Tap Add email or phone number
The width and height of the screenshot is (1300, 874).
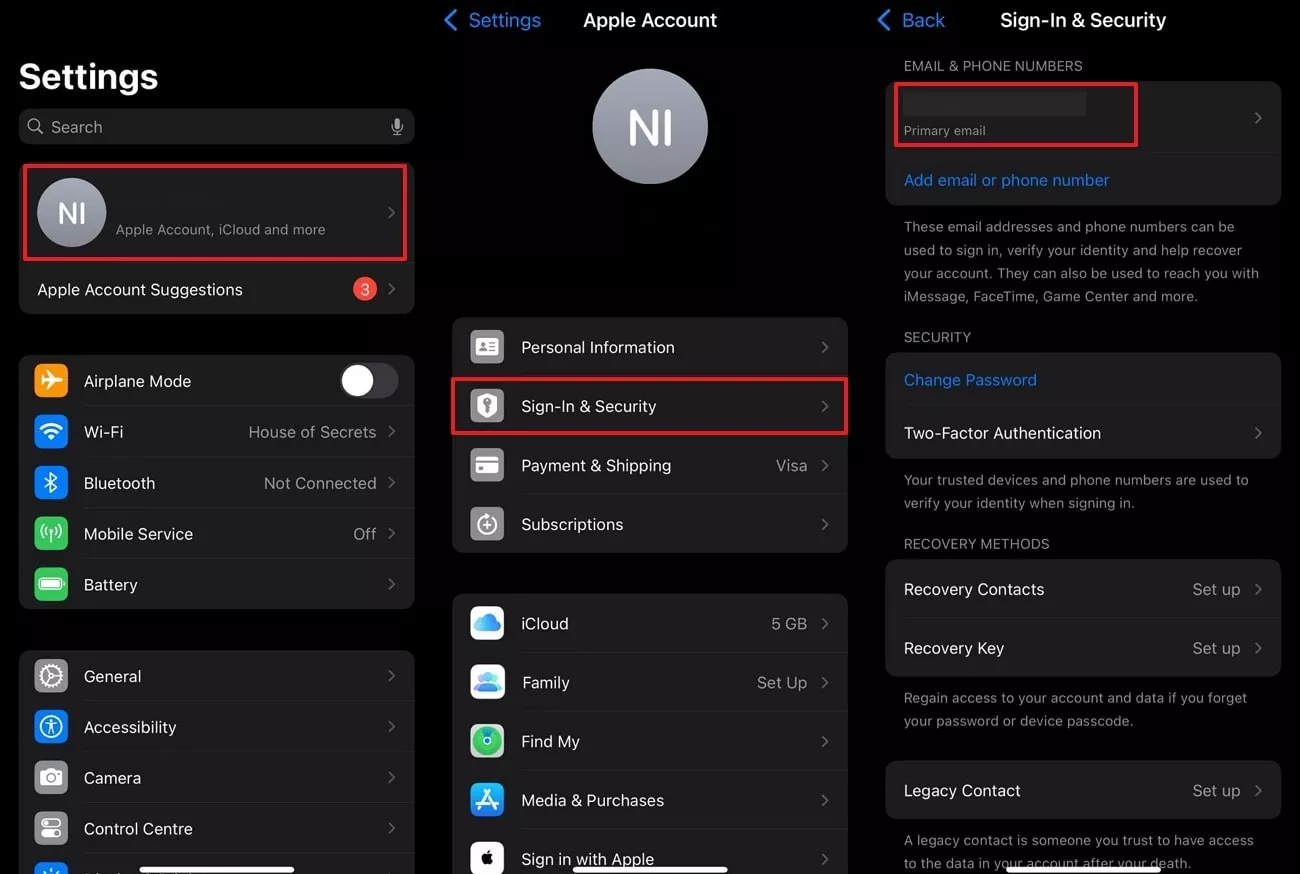click(1006, 180)
